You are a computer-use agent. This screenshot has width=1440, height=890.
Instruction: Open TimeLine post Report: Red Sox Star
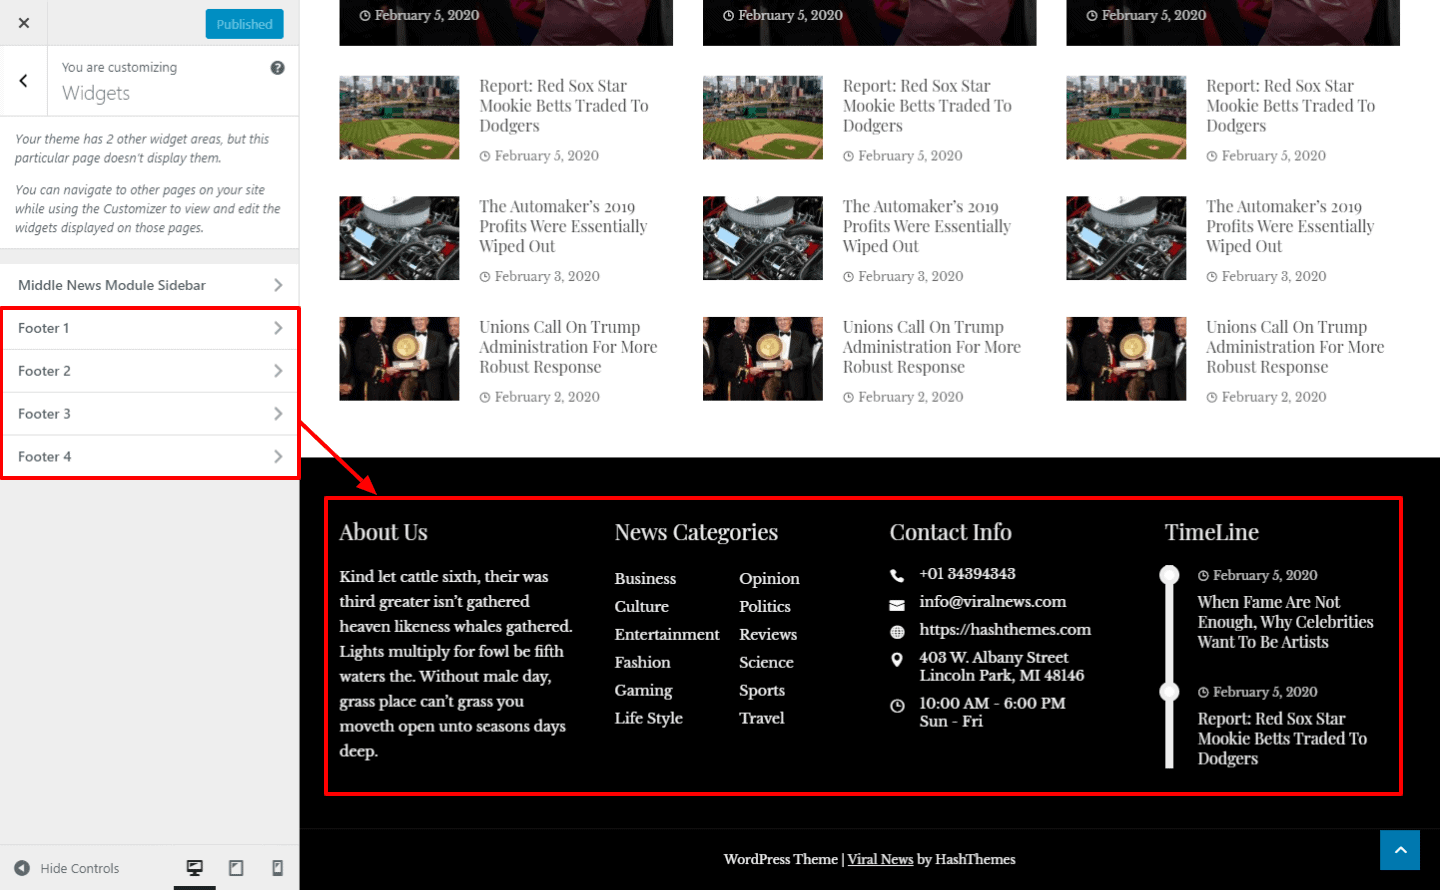(1282, 739)
